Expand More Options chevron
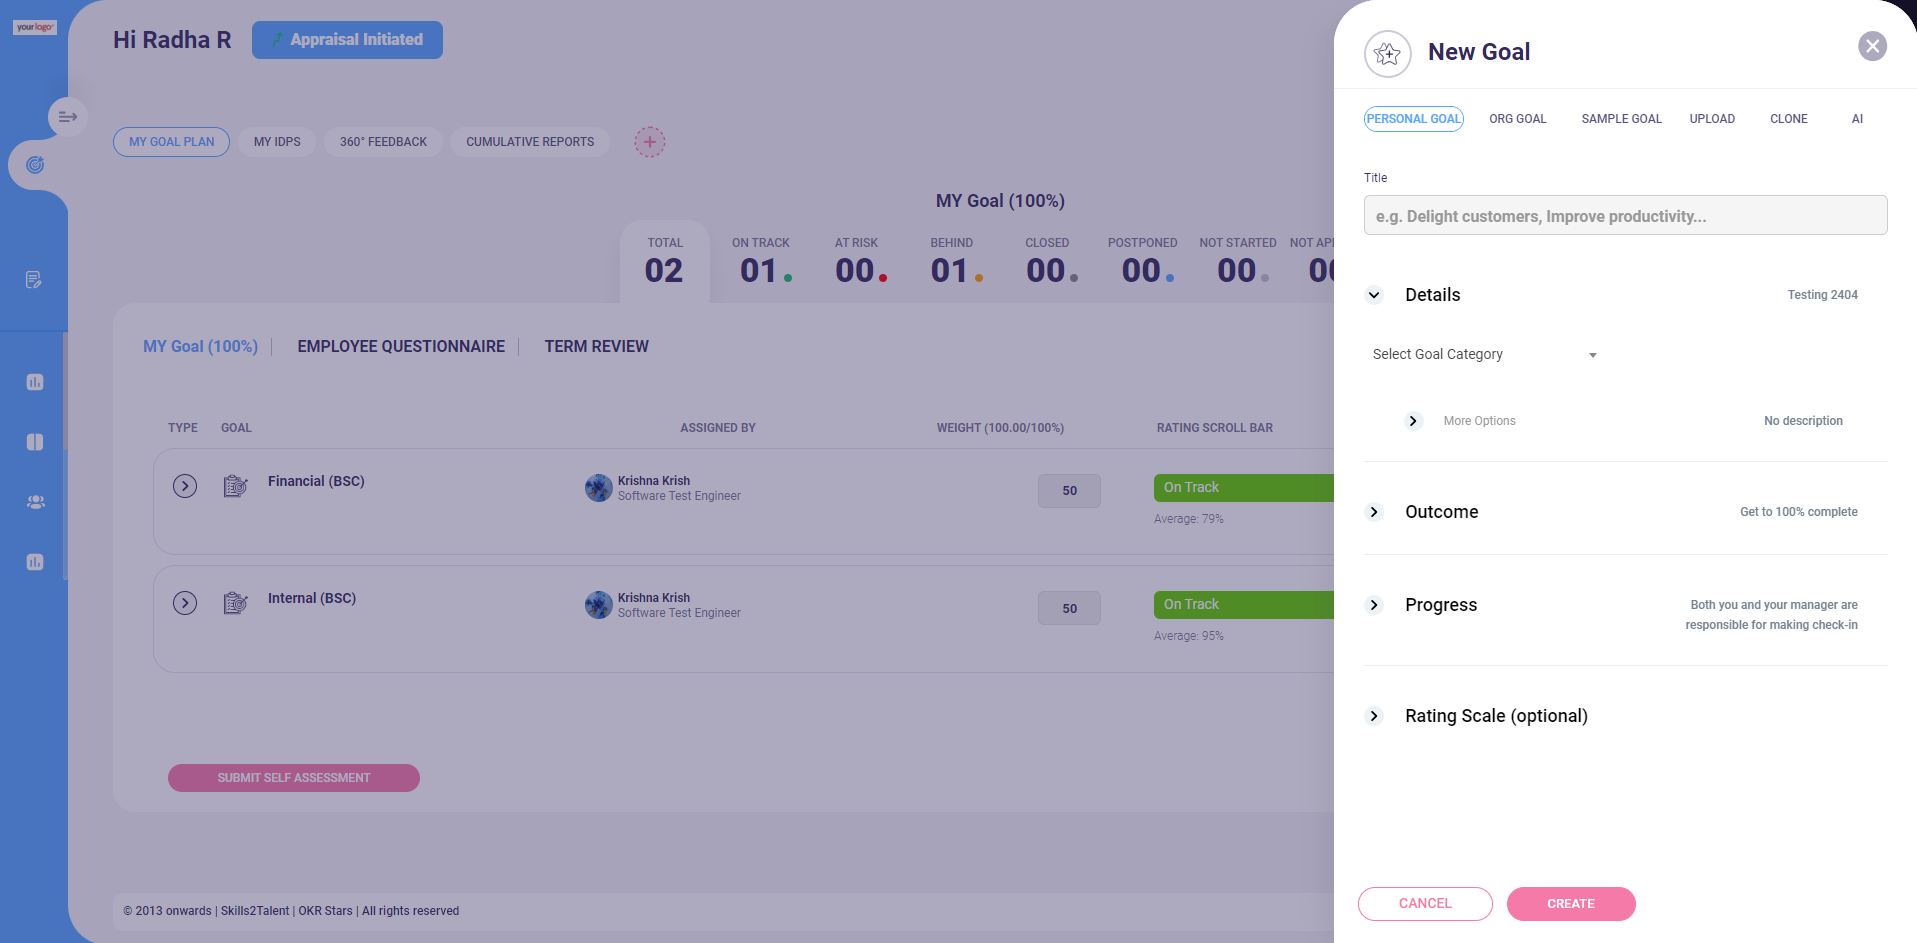 (1413, 421)
